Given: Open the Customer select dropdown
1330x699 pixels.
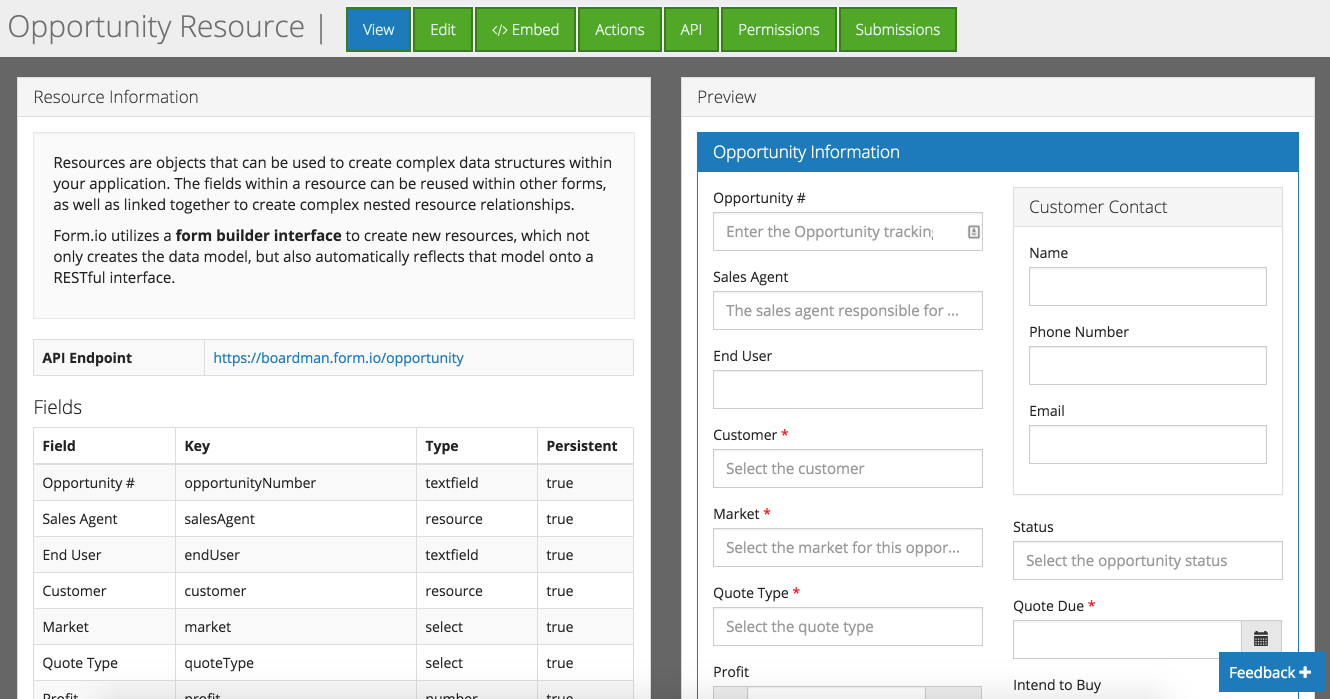Looking at the screenshot, I should click(847, 469).
